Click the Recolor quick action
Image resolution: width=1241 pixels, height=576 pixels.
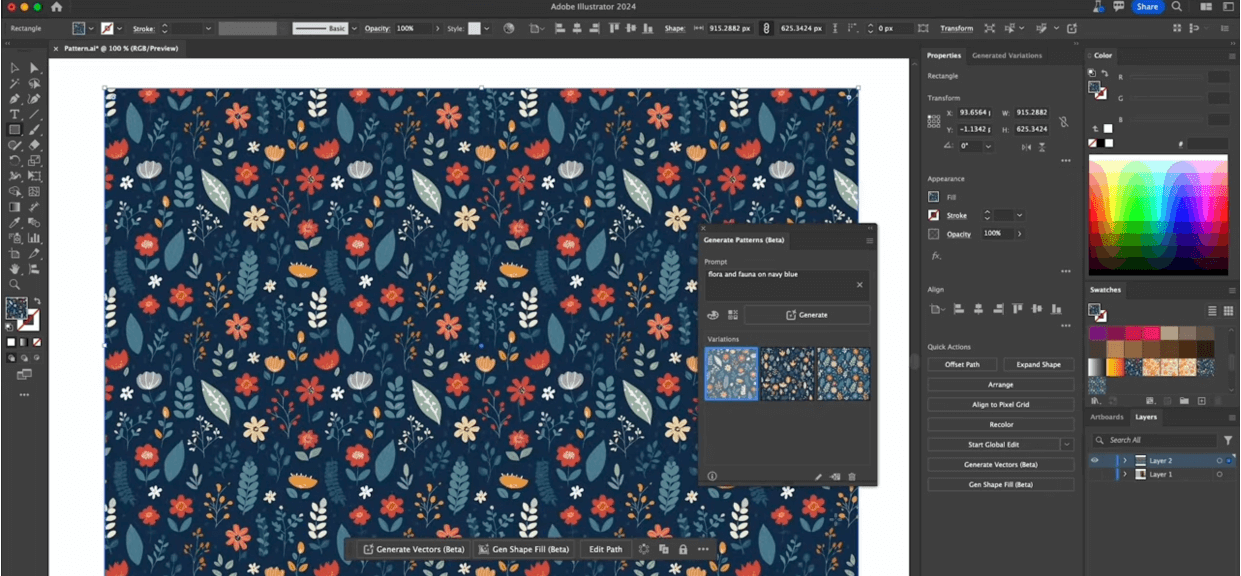(x=1000, y=424)
